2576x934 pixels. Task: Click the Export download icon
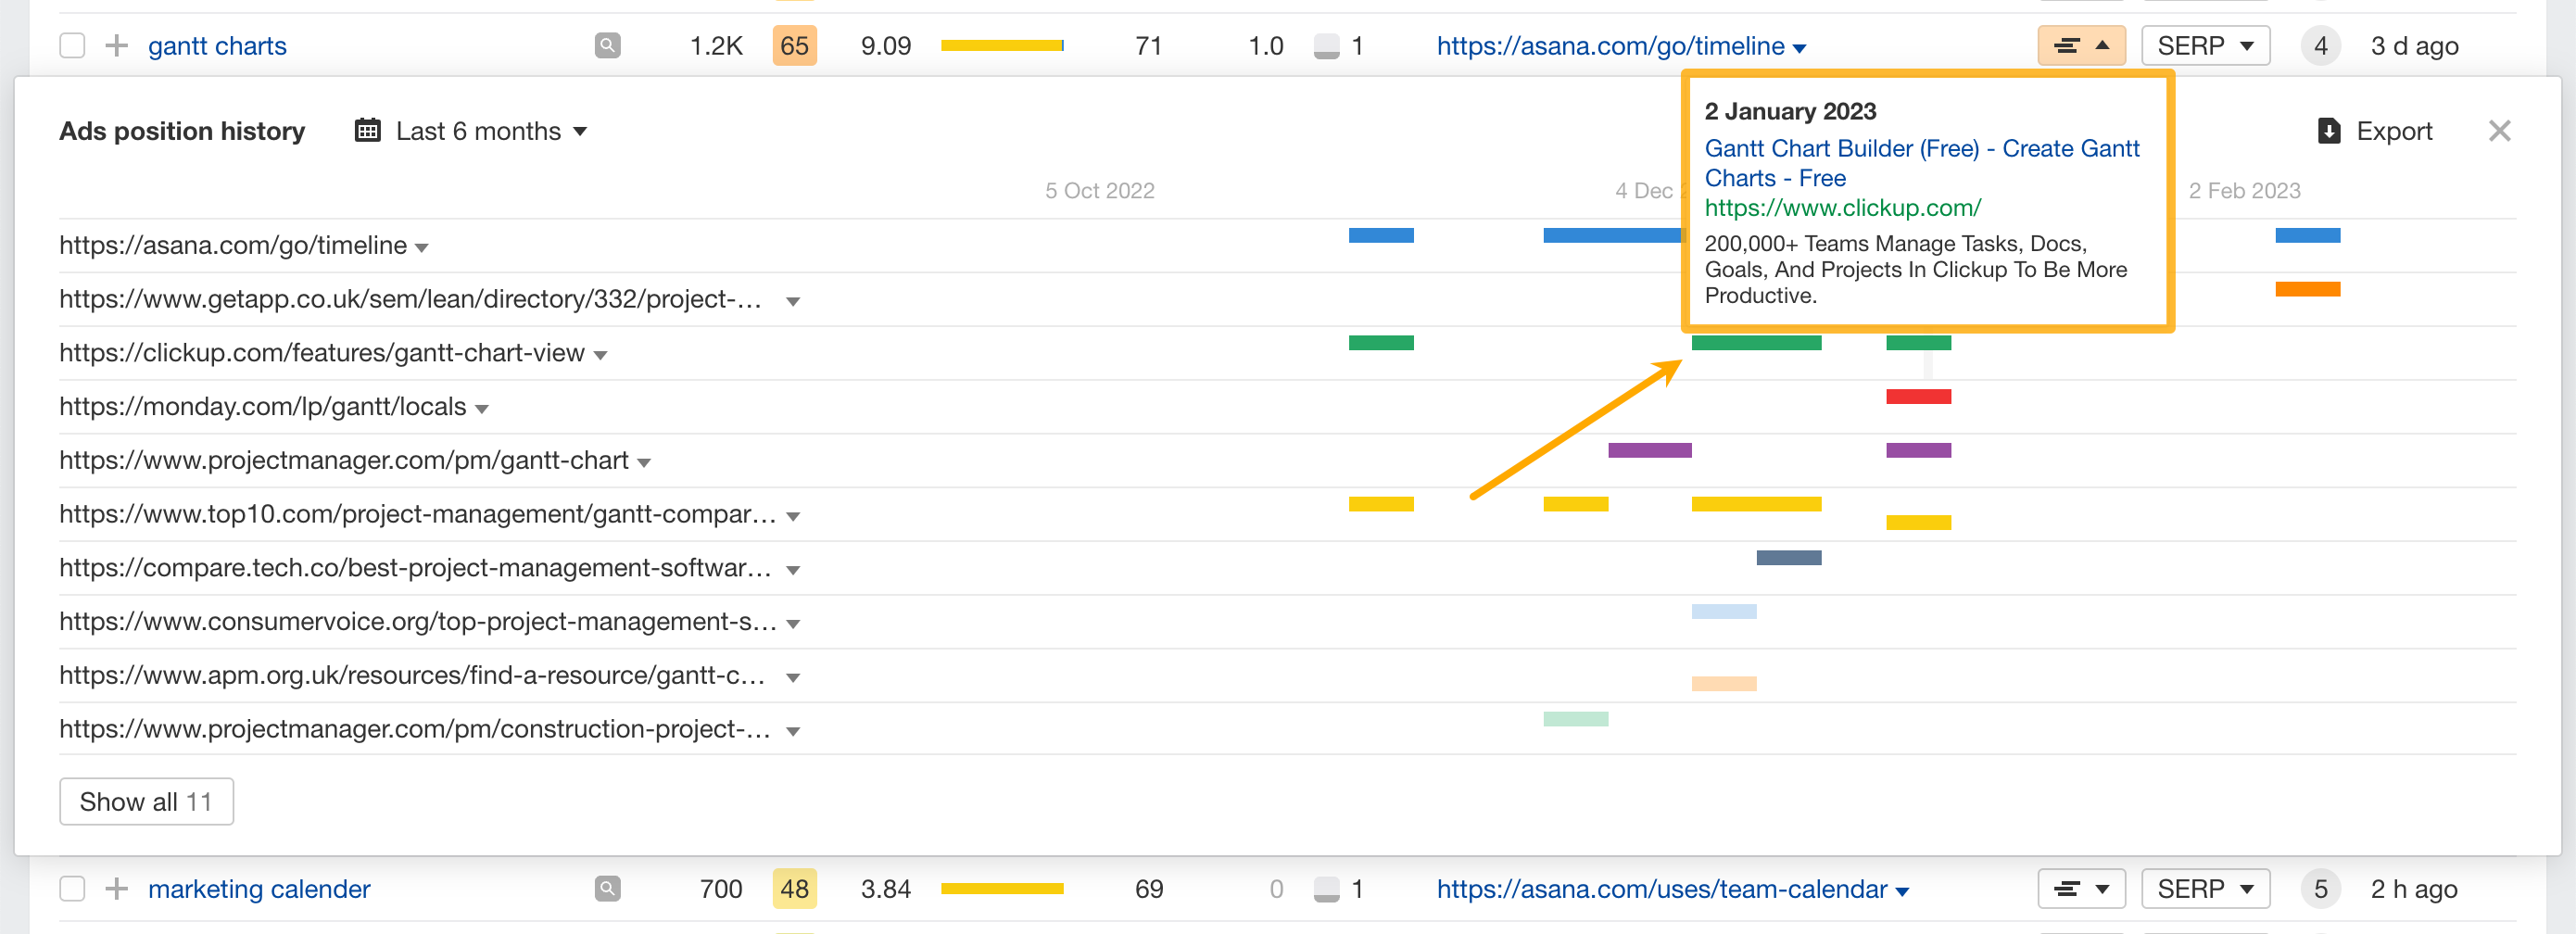tap(2329, 131)
